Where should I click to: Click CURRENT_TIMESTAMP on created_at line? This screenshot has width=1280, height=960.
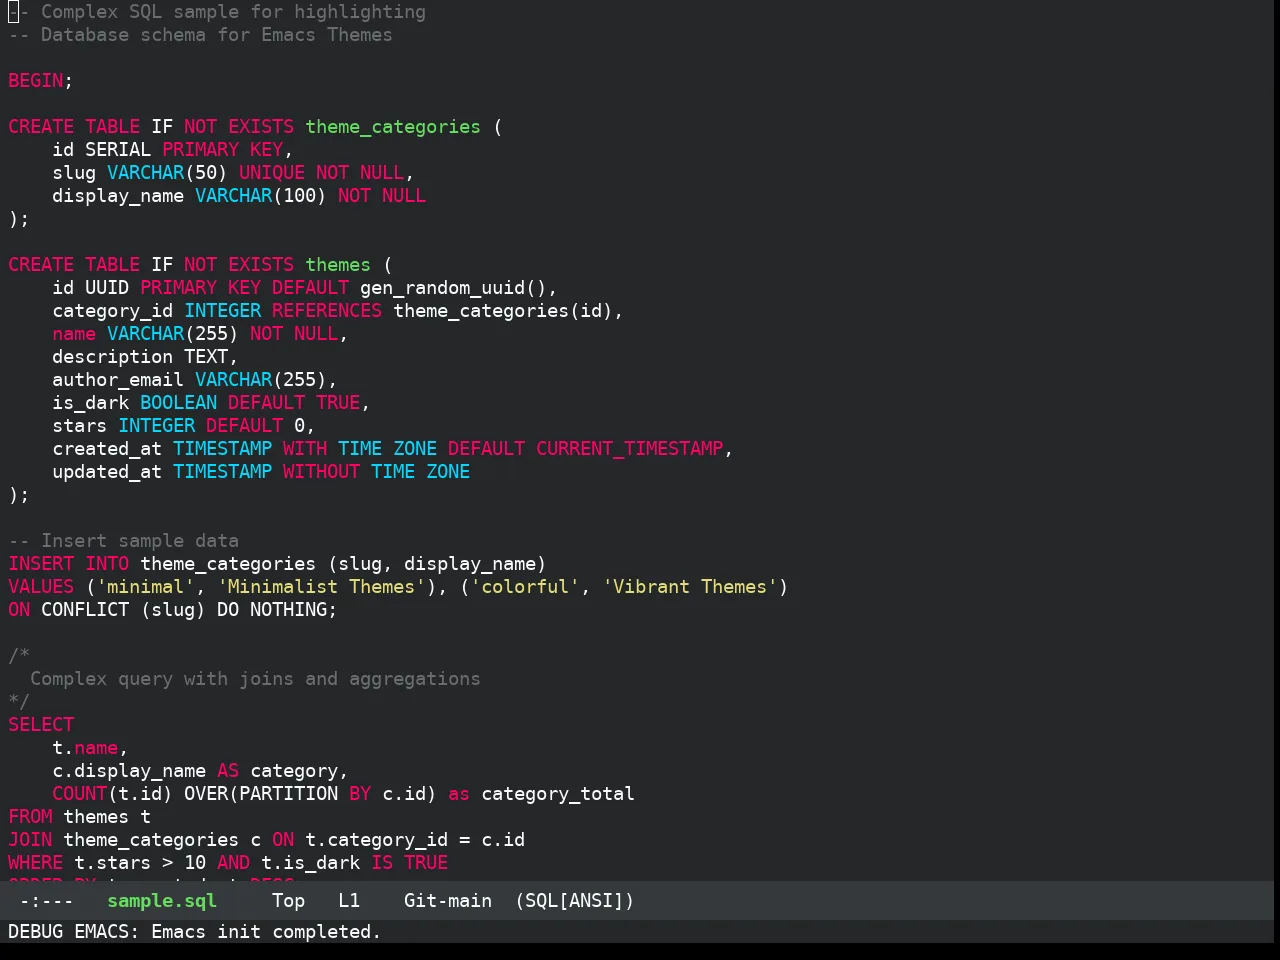tap(629, 449)
